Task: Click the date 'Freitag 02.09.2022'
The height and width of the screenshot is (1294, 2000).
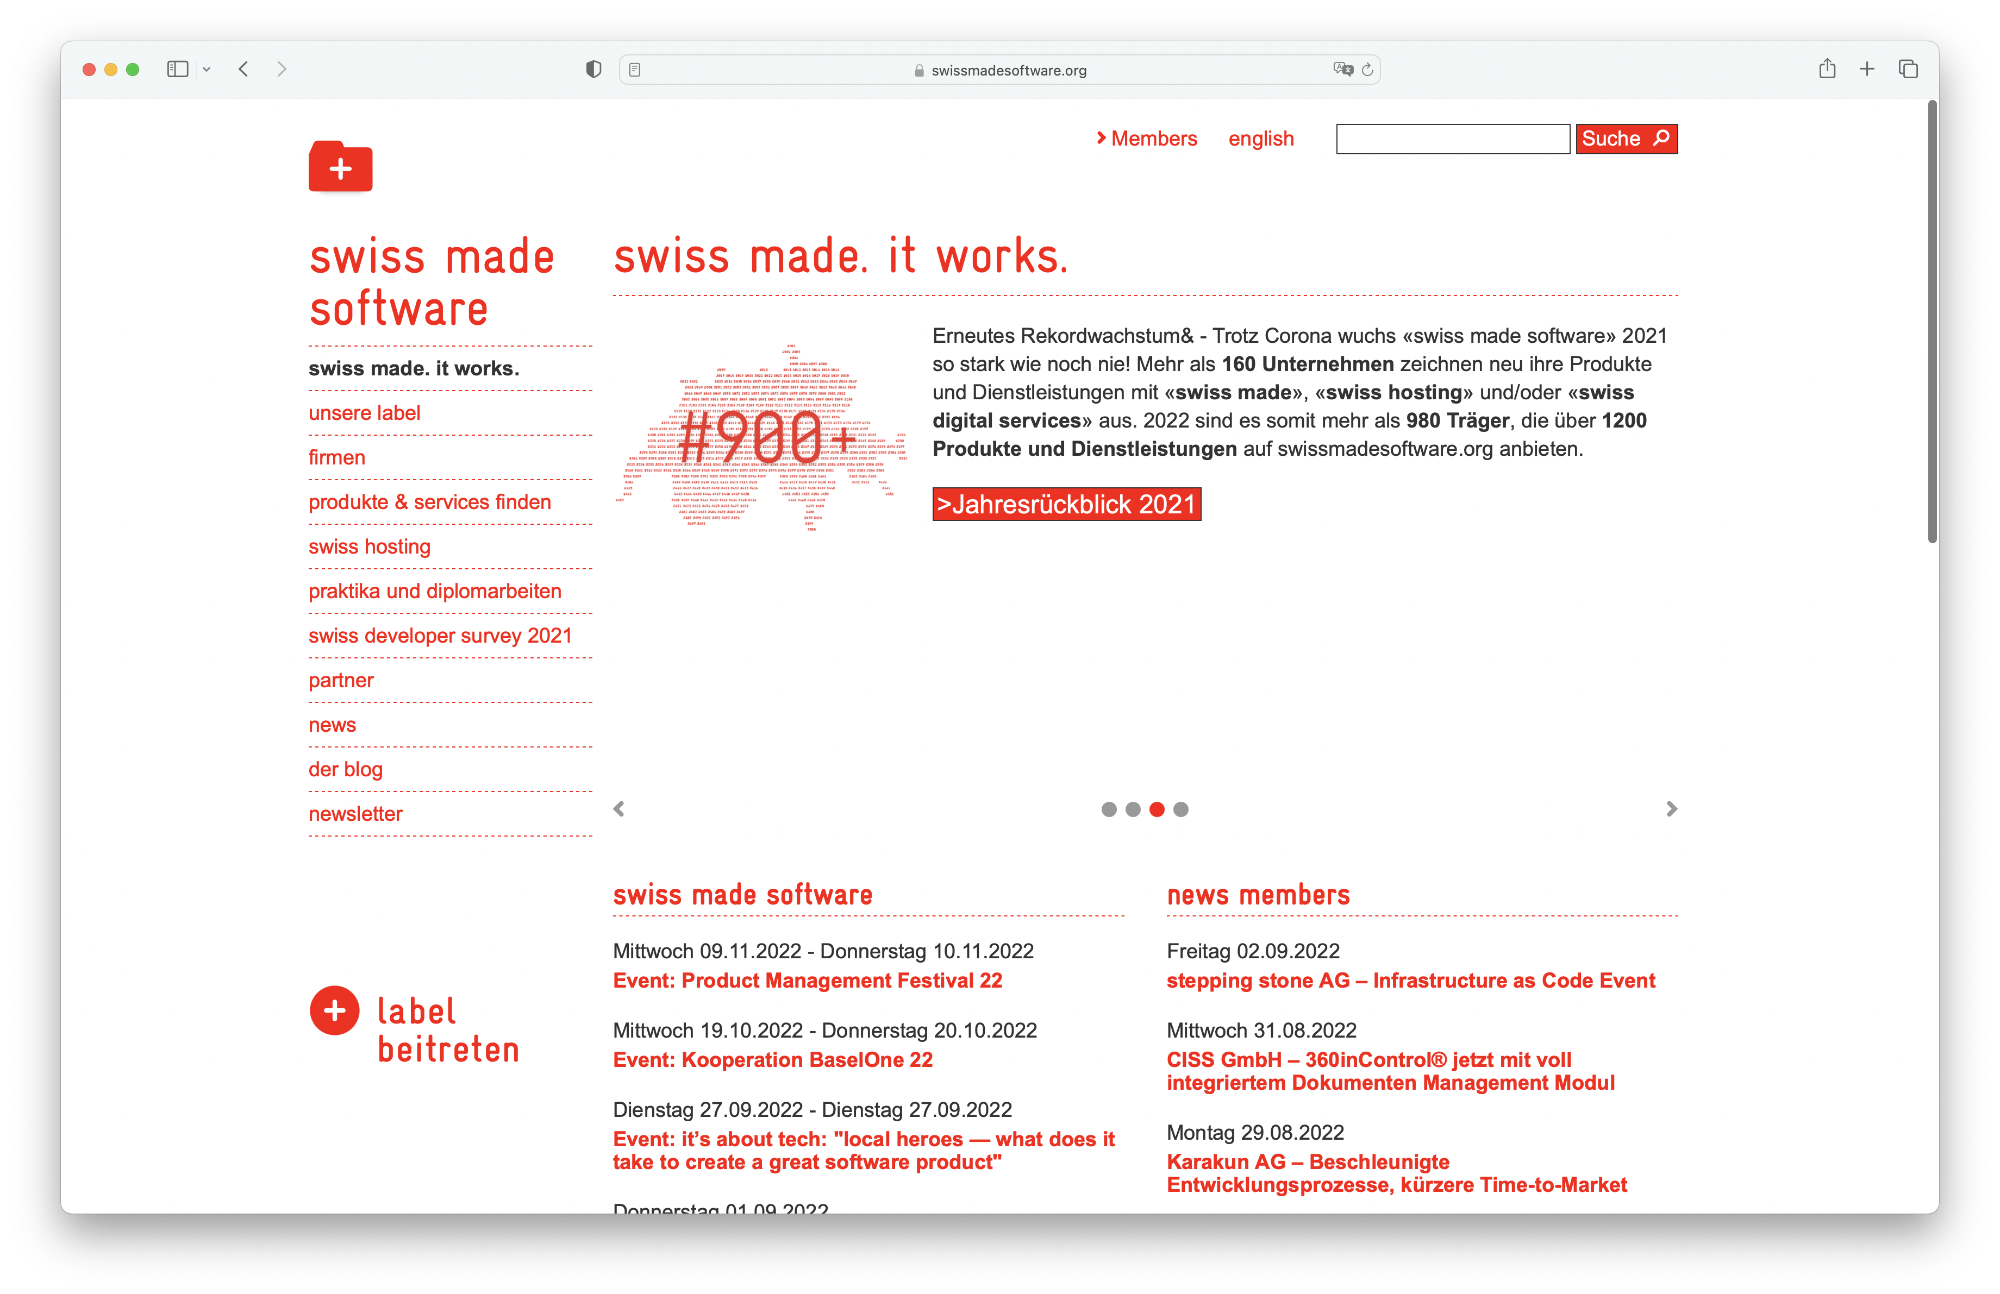Action: 1252,951
